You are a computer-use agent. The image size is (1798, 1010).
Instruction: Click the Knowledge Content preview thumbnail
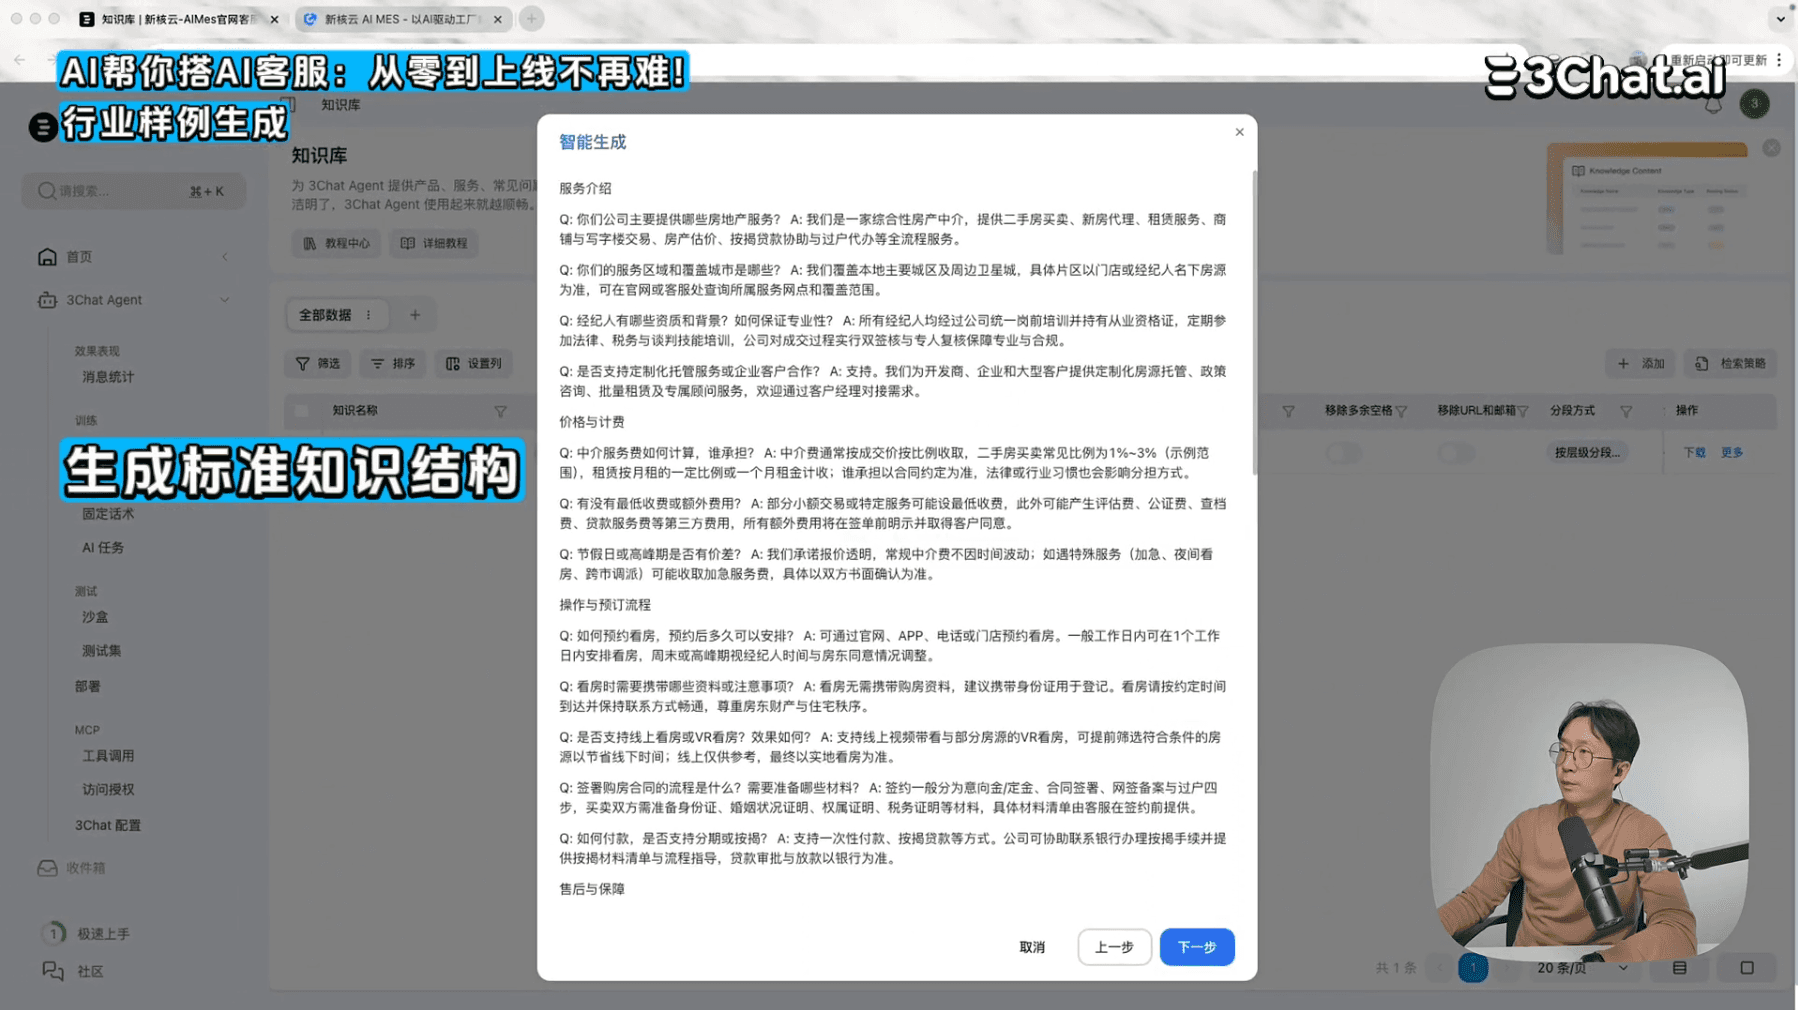point(1647,199)
